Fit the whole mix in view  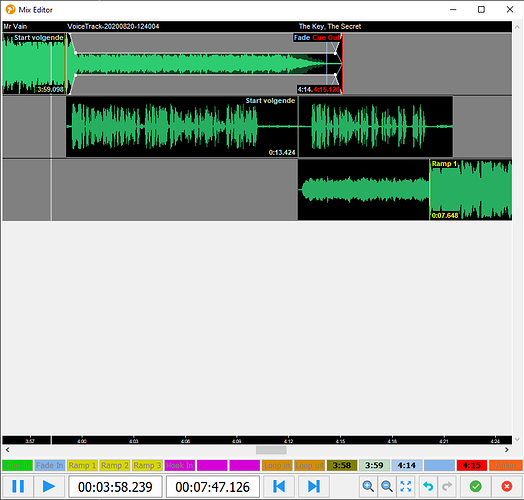(x=405, y=486)
